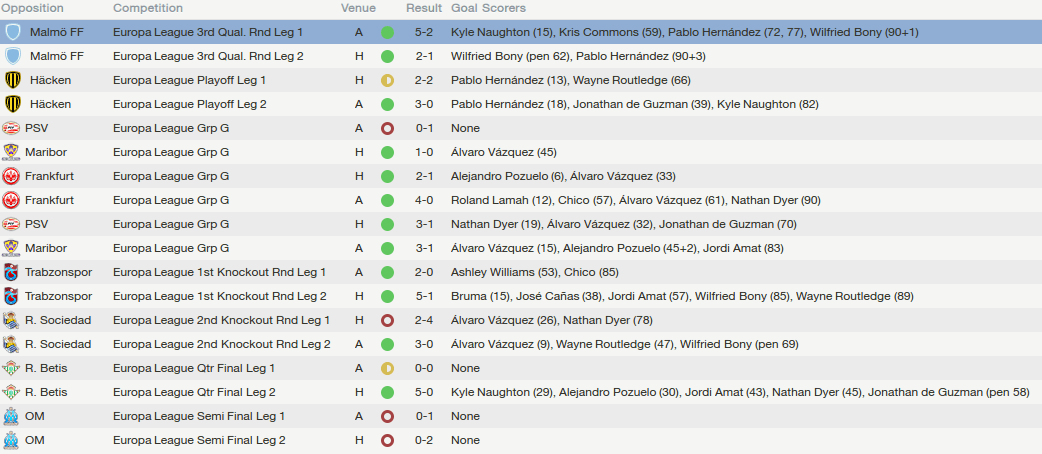Click Häcken badge in Playoff Leg 1 row
The image size is (1042, 454).
pos(12,80)
